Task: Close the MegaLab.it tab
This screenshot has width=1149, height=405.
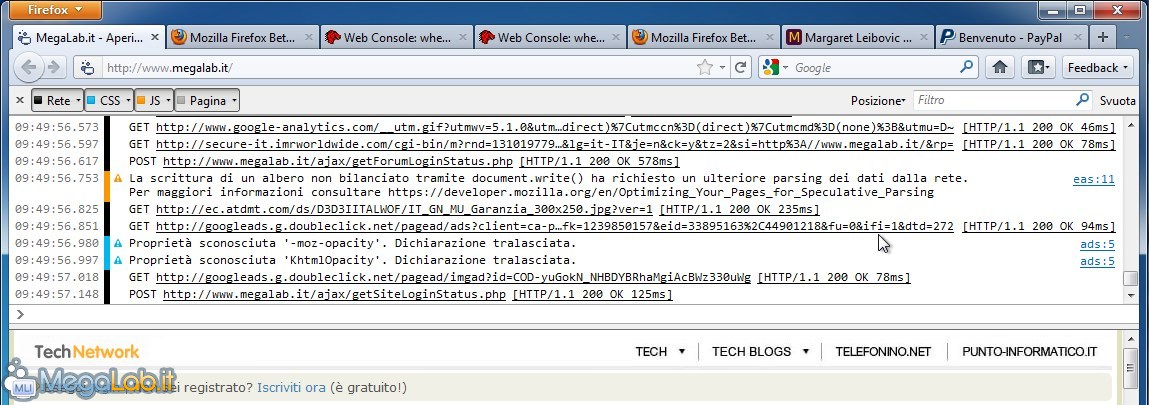Action: point(155,37)
